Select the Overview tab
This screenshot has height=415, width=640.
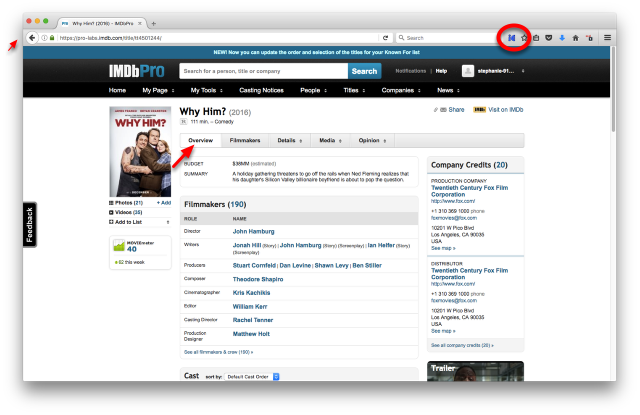coord(200,140)
